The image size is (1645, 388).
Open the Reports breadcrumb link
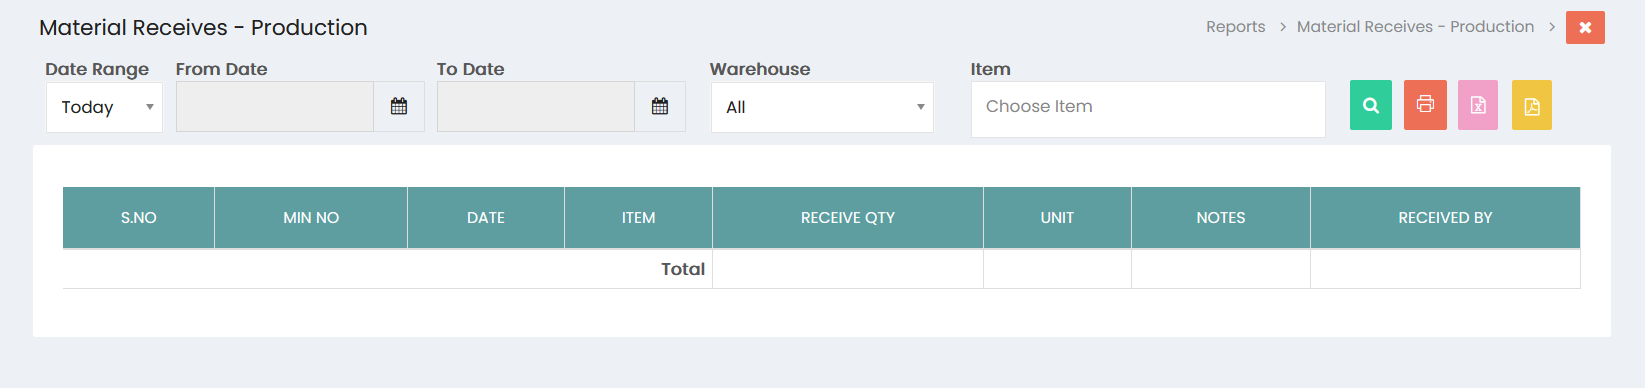tap(1235, 27)
